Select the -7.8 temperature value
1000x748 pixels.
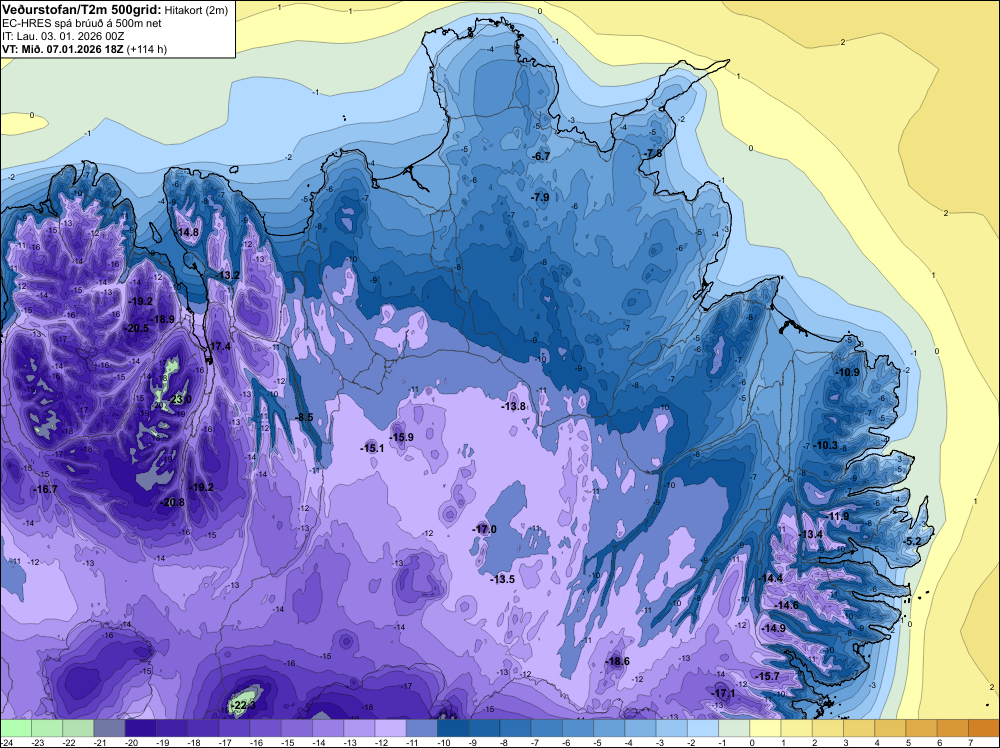654,154
